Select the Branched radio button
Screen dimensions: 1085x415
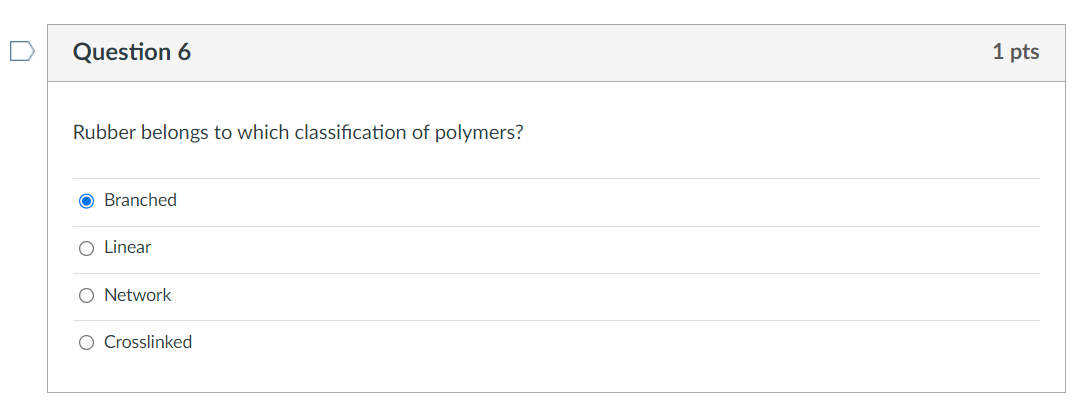(x=86, y=201)
